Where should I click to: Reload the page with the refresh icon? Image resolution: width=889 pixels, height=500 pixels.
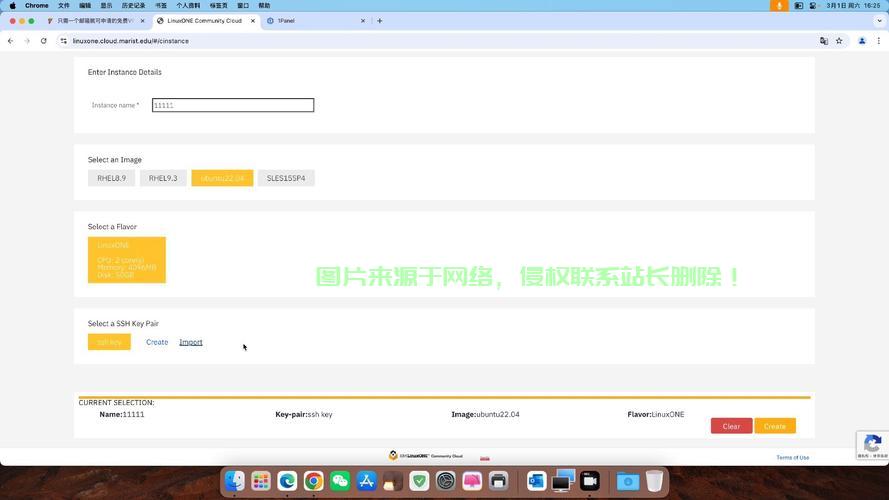[x=44, y=41]
